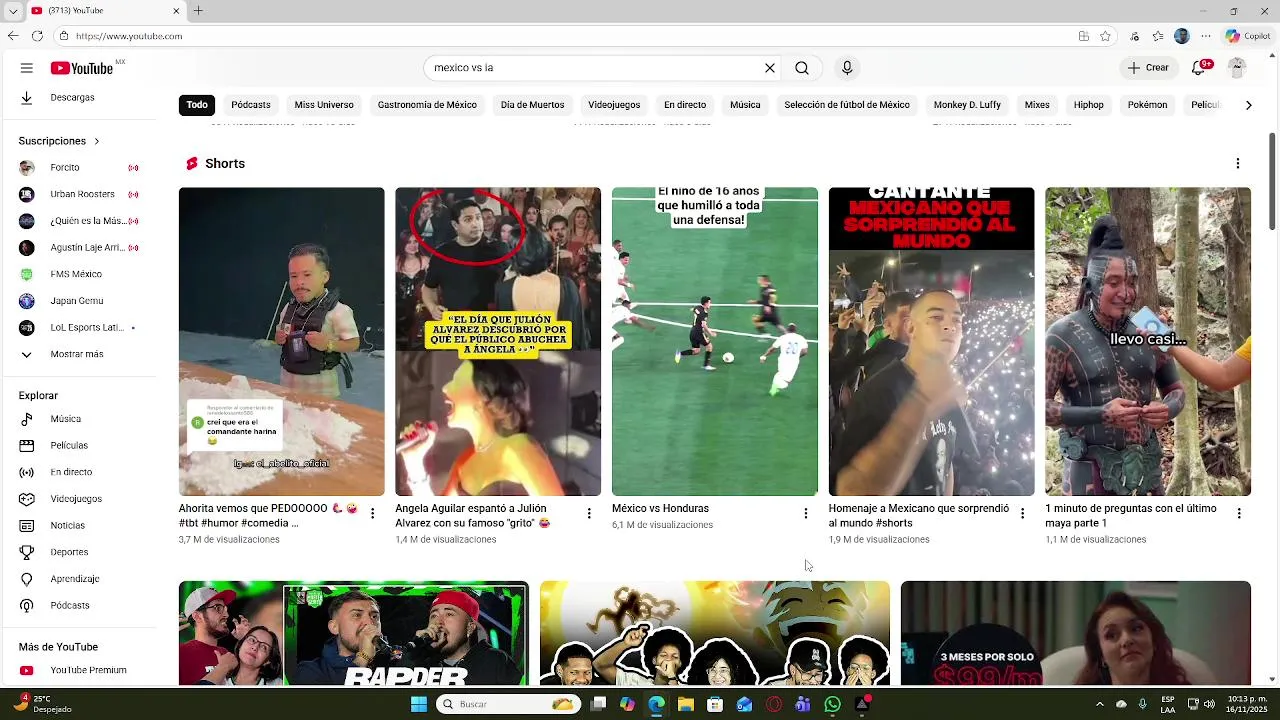This screenshot has height=720, width=1280.
Task: Open more options for último maya short
Action: coord(1239,513)
